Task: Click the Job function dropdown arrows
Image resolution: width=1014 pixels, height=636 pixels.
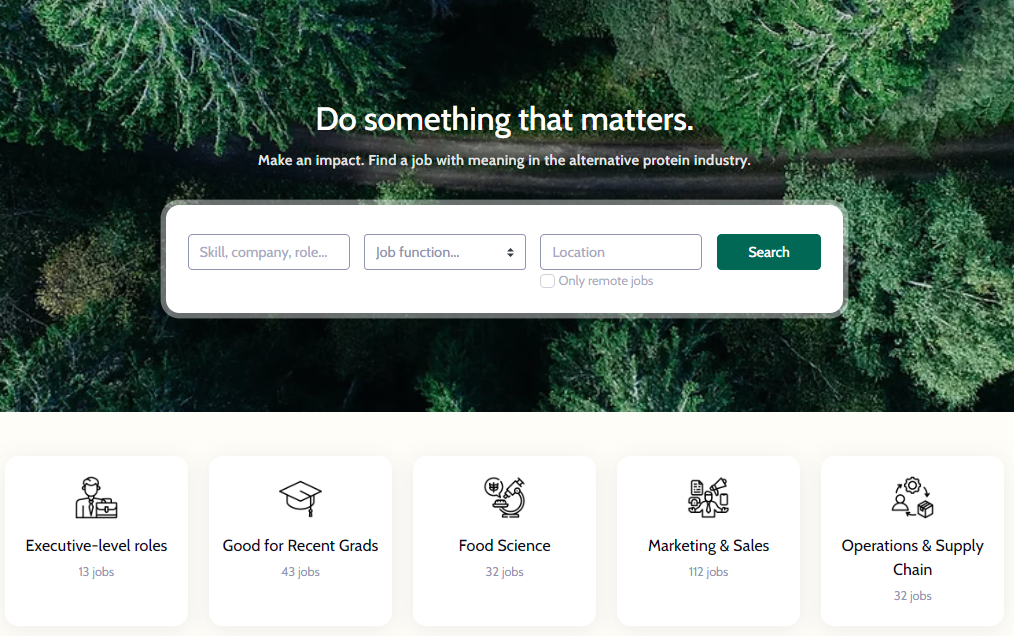Action: pyautogui.click(x=510, y=252)
